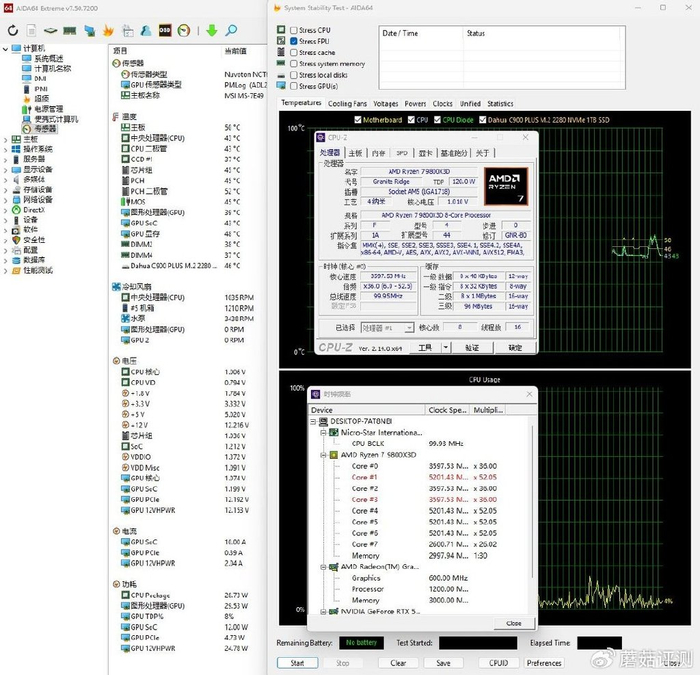Enable the Stress CPU checkbox

click(293, 30)
